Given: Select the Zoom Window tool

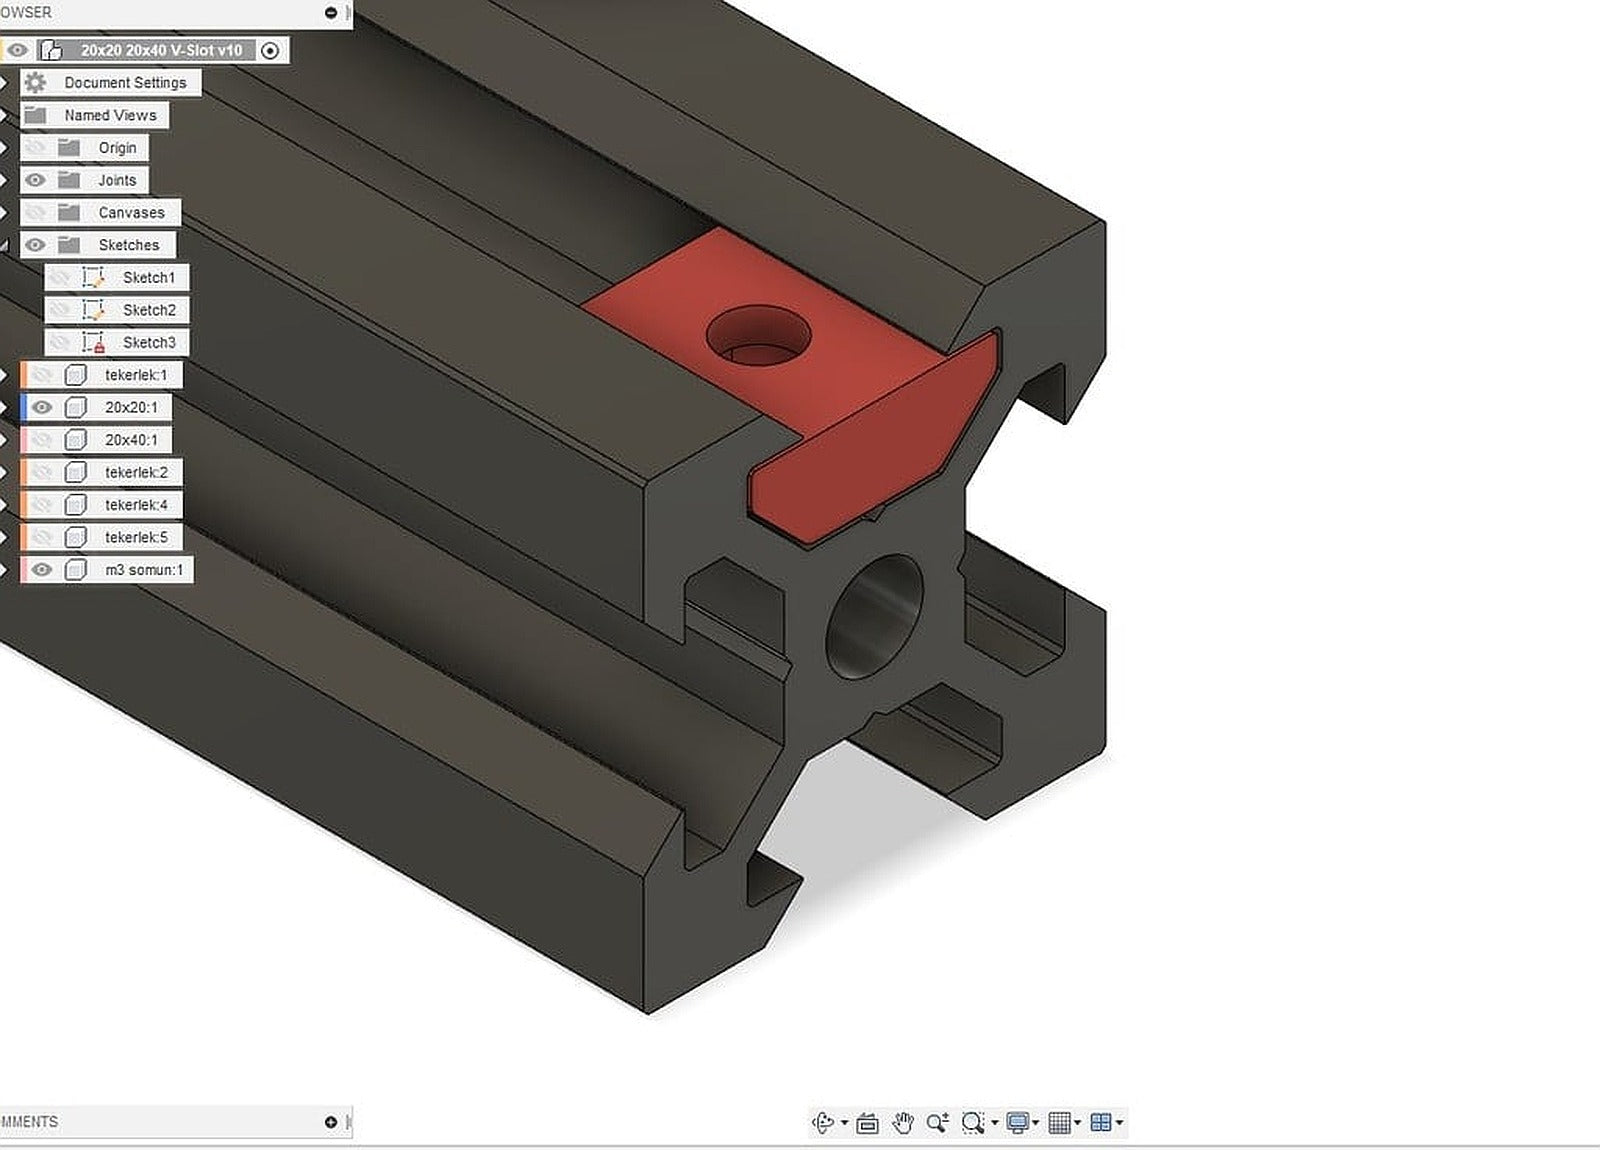Looking at the screenshot, I should (x=972, y=1122).
